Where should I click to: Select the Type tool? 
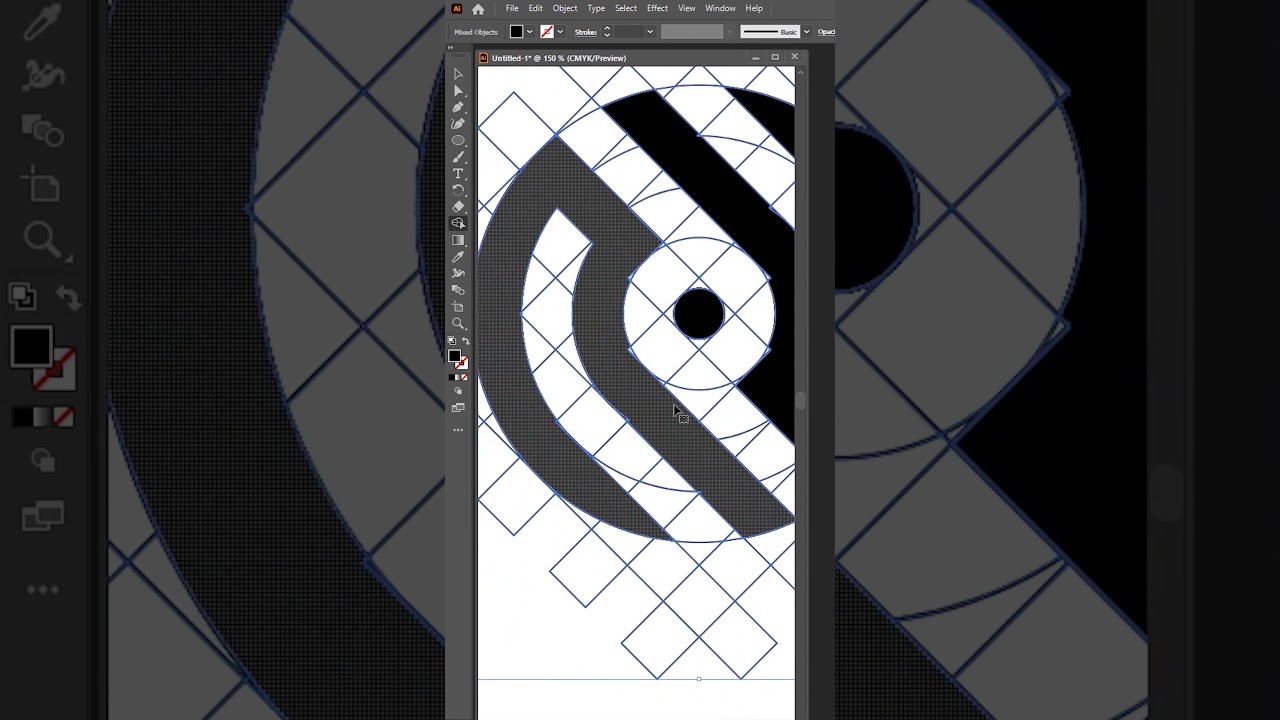click(x=458, y=173)
